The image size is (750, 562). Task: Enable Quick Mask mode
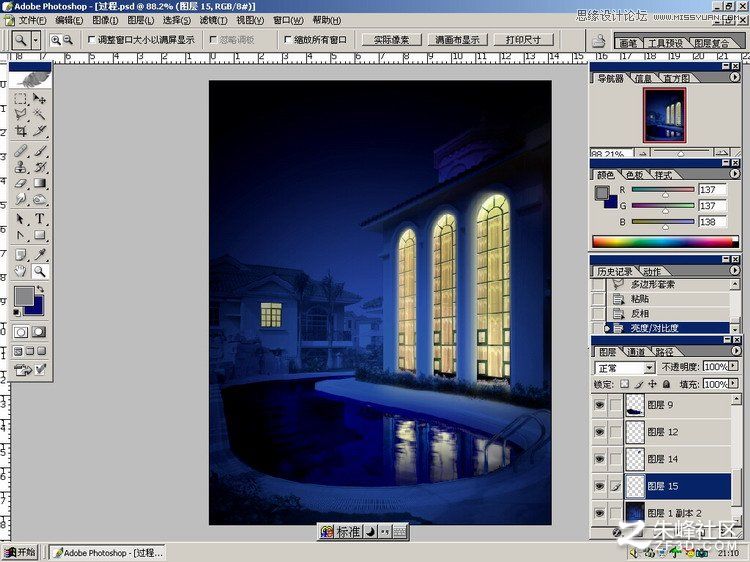[39, 331]
